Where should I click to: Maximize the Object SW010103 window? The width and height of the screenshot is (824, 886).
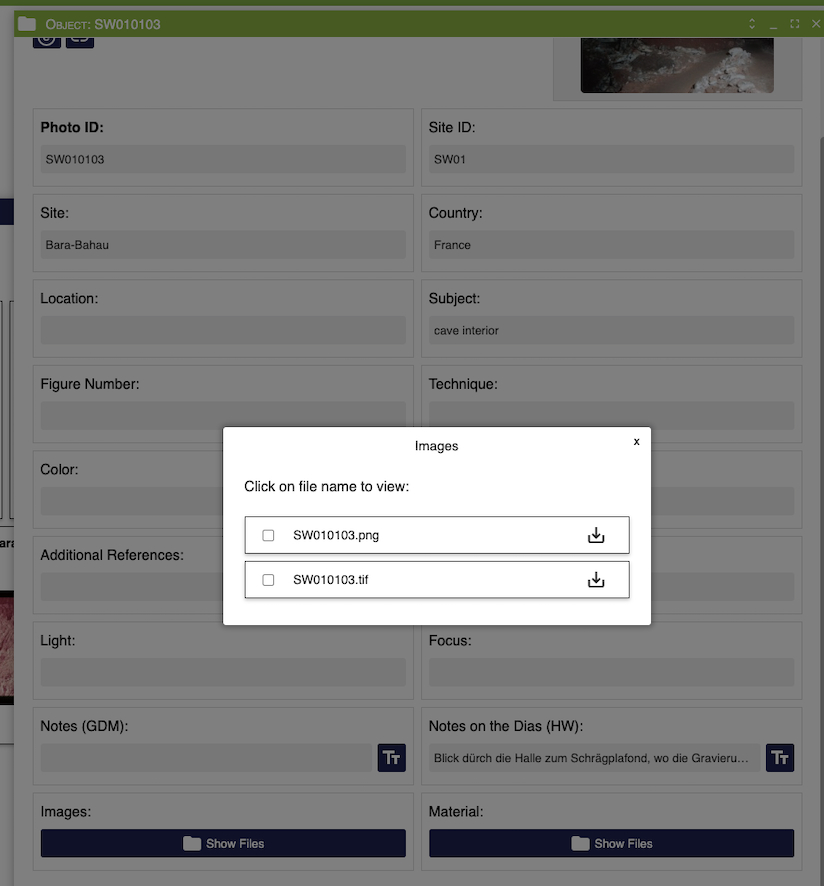(x=794, y=24)
